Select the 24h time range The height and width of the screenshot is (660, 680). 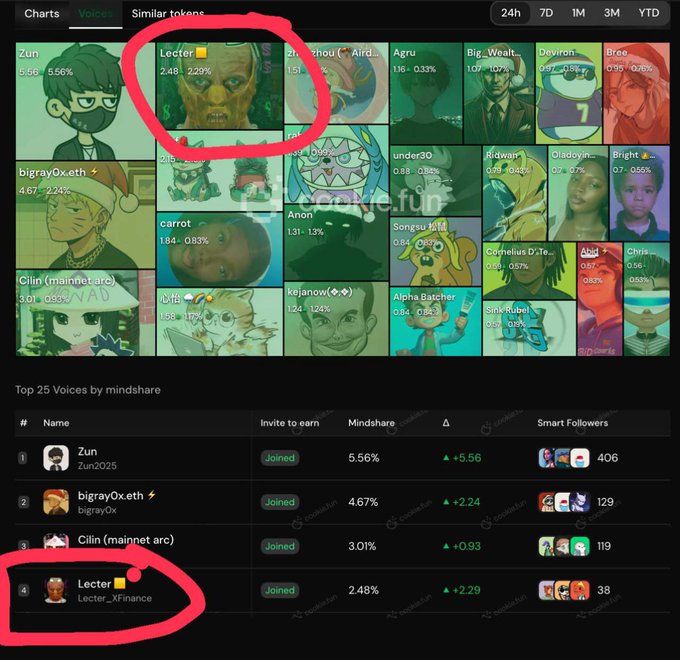[x=510, y=13]
